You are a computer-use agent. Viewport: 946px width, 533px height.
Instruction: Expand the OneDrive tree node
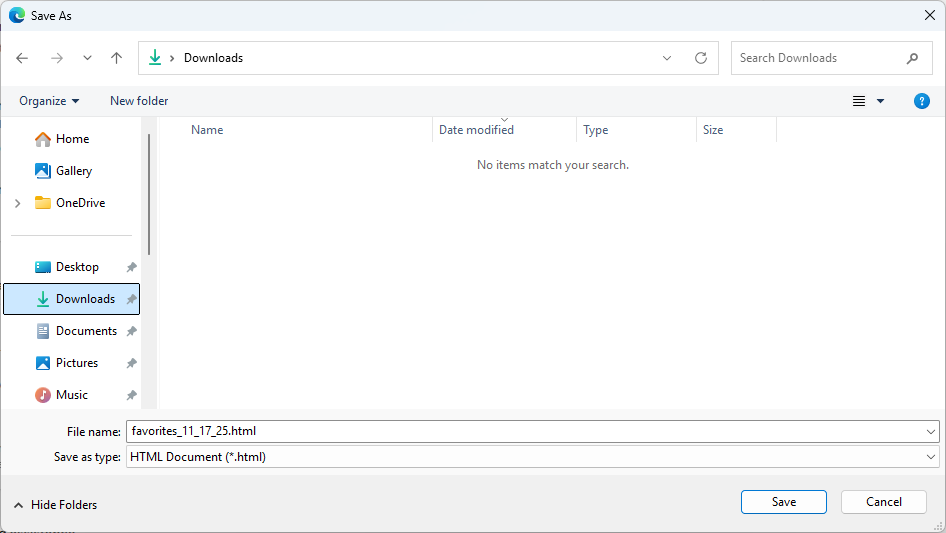point(17,203)
